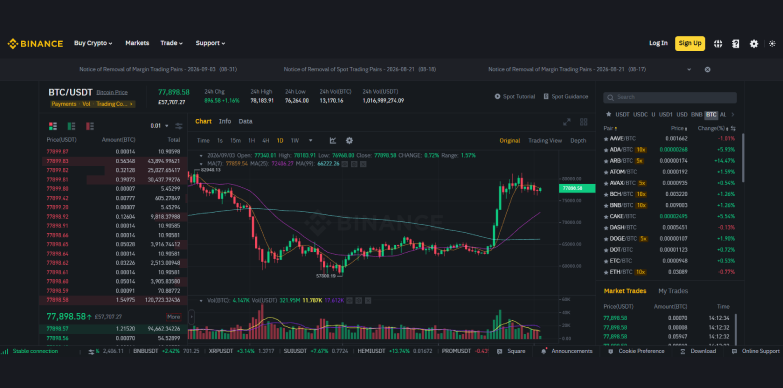Select the USDT market tab
The image size is (783, 388).
(622, 114)
